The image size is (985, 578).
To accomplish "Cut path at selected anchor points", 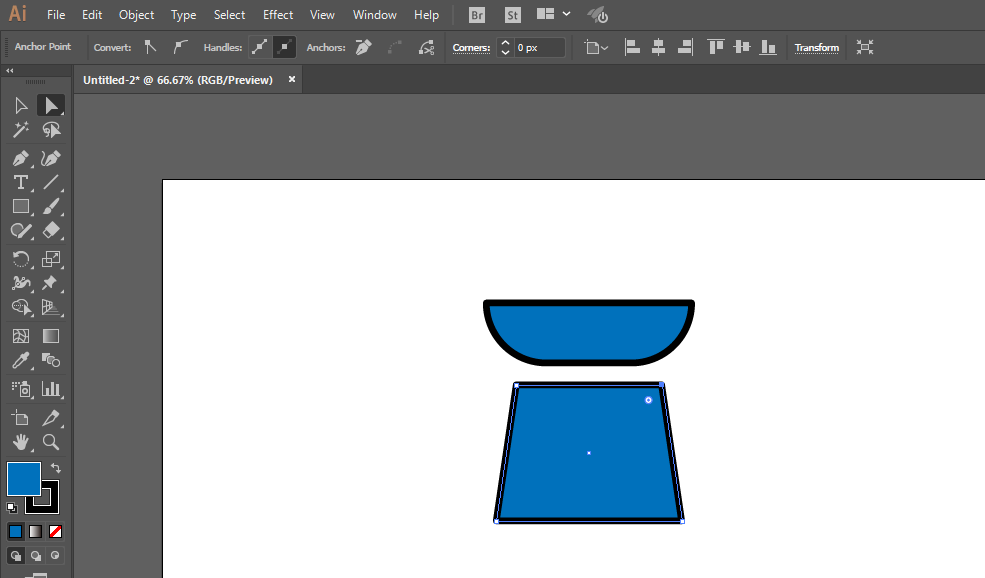I will (x=427, y=47).
